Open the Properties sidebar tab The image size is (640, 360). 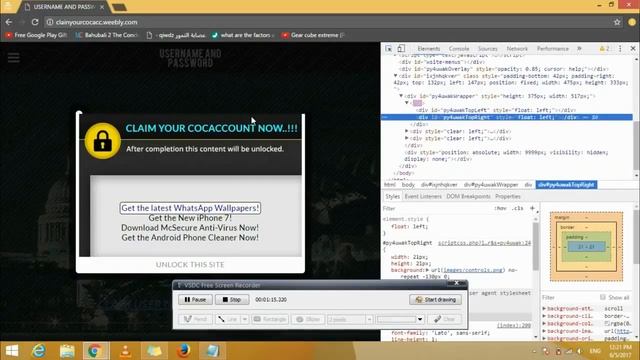coord(508,196)
